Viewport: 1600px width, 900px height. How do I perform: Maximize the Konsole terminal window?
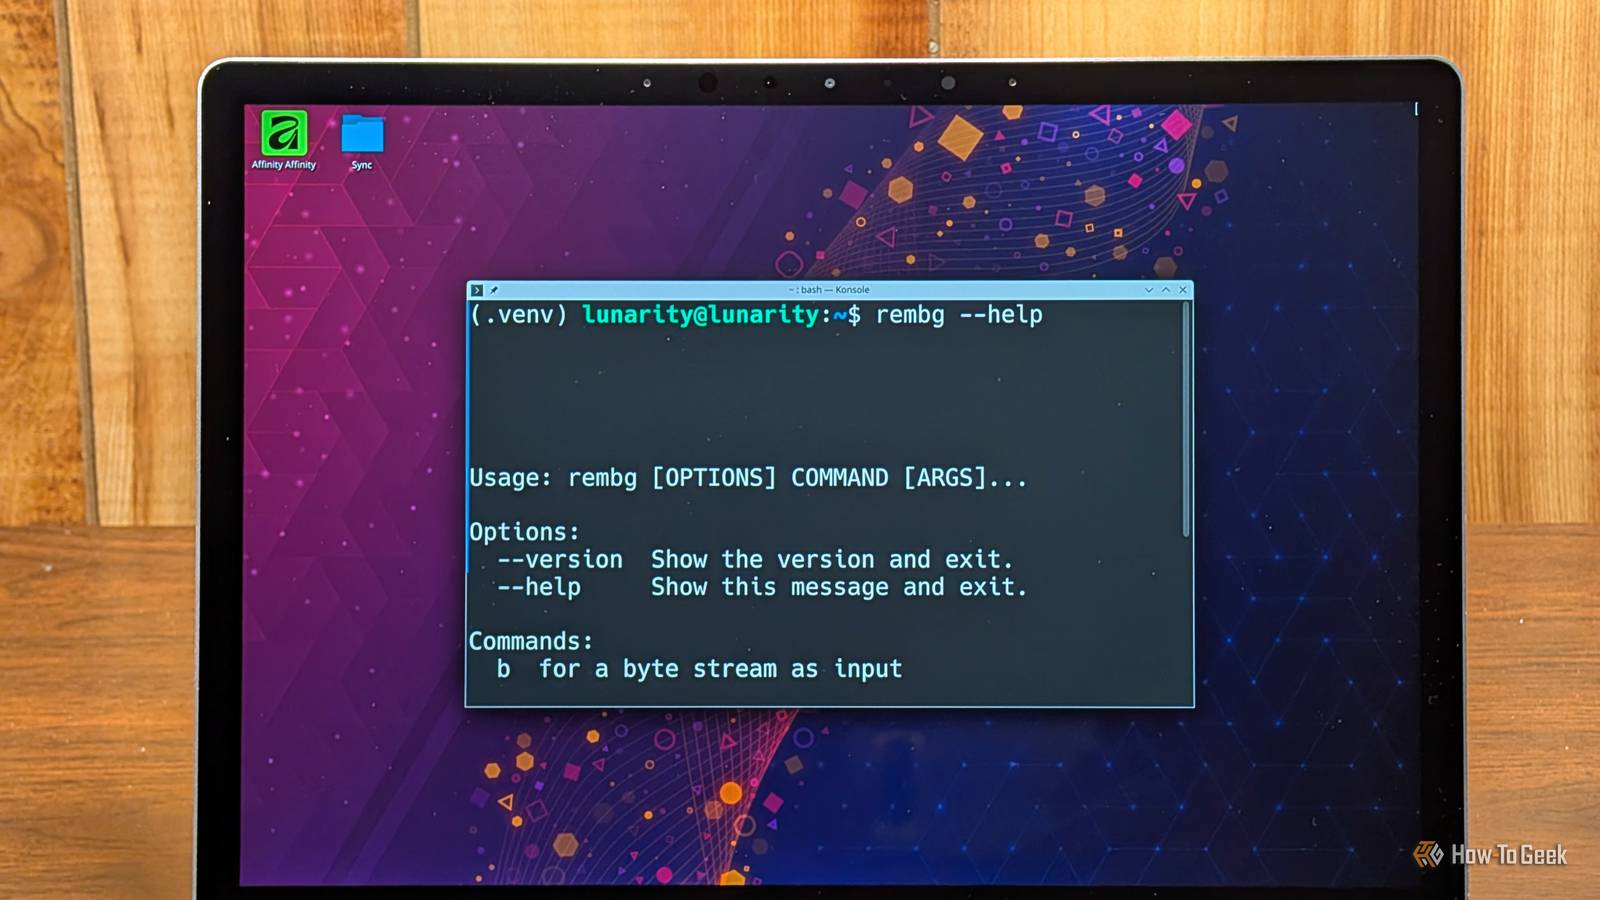(x=1166, y=290)
